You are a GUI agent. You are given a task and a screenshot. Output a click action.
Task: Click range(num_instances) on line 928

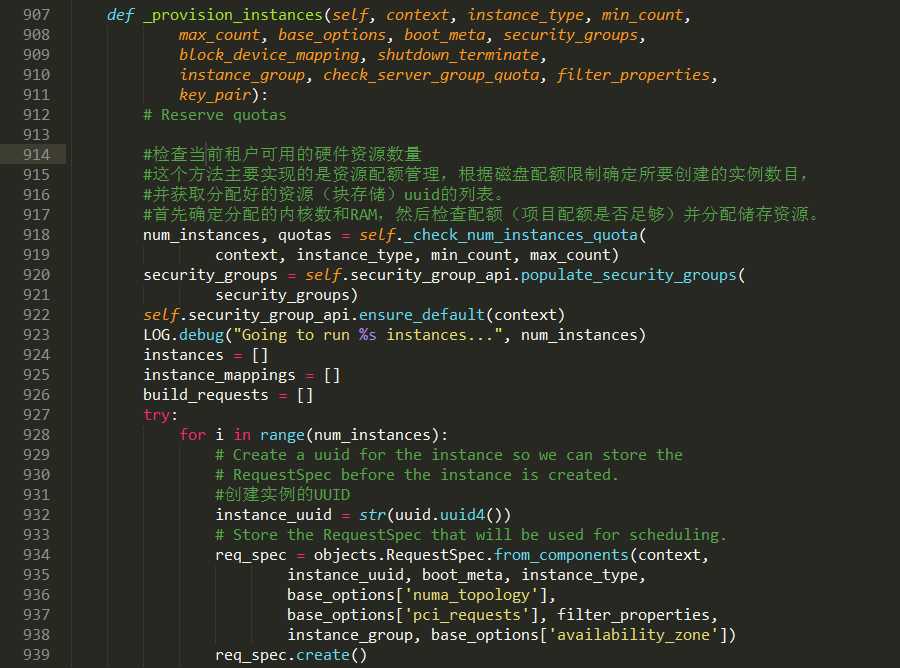click(350, 435)
